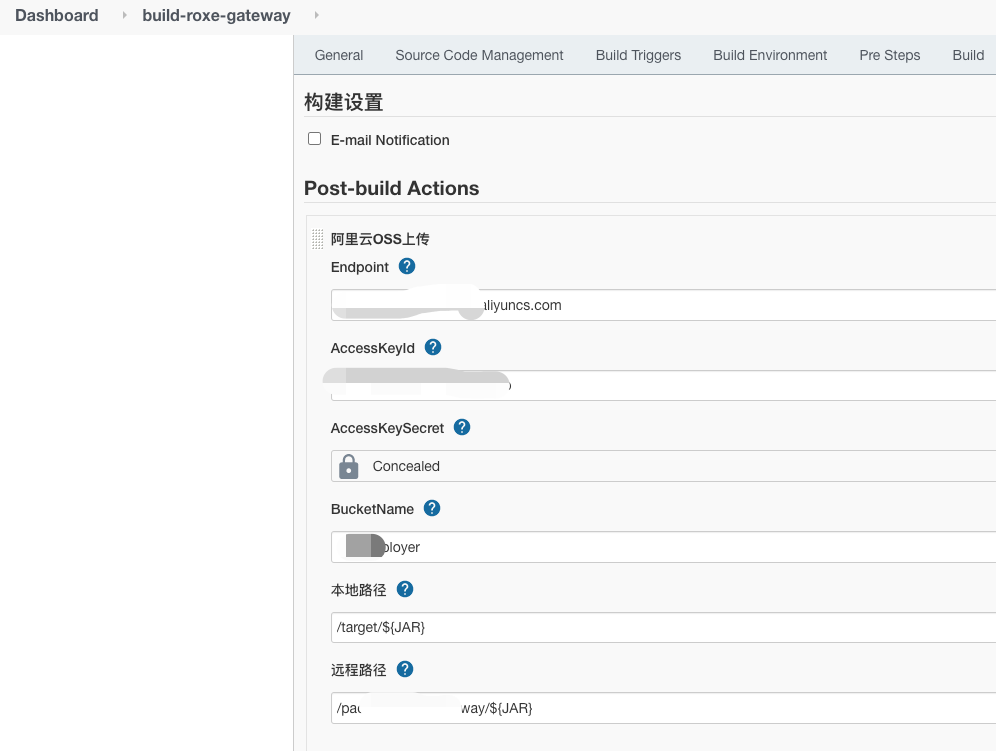Select the Build Environment tab

coord(770,55)
